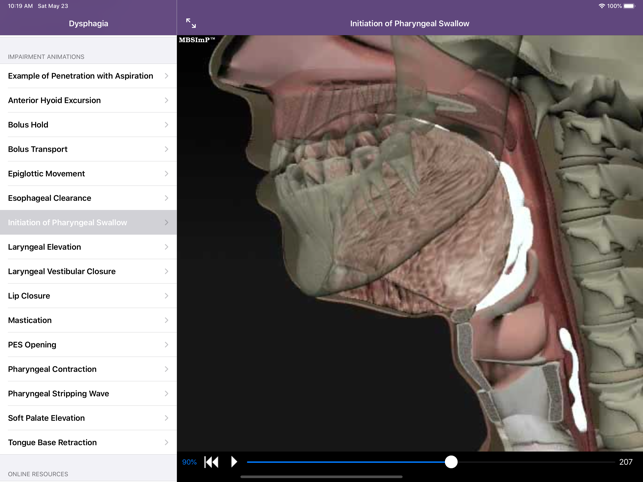Click the 90% playback speed indicator
The width and height of the screenshot is (643, 482).
(x=189, y=462)
